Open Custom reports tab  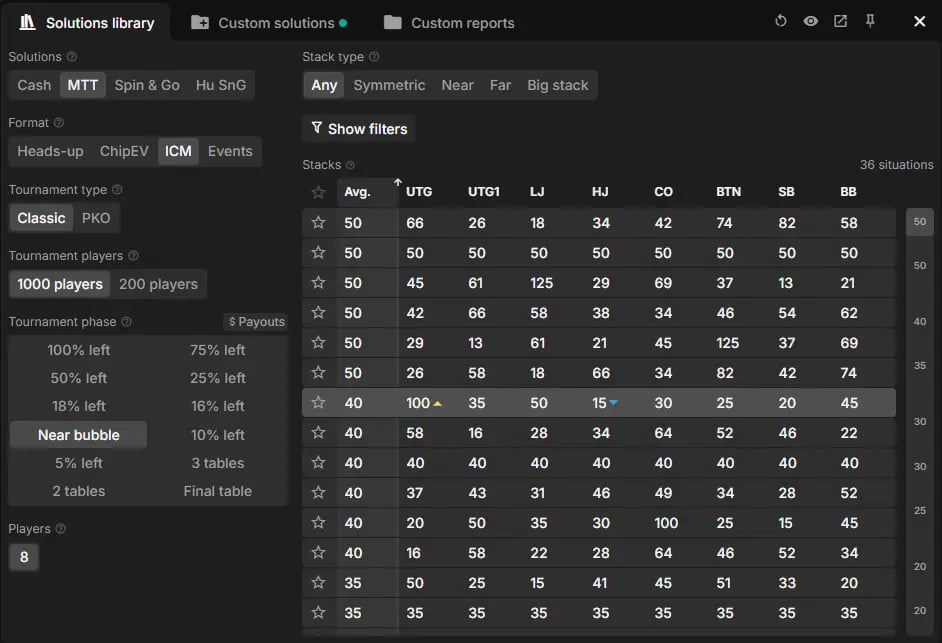[449, 23]
